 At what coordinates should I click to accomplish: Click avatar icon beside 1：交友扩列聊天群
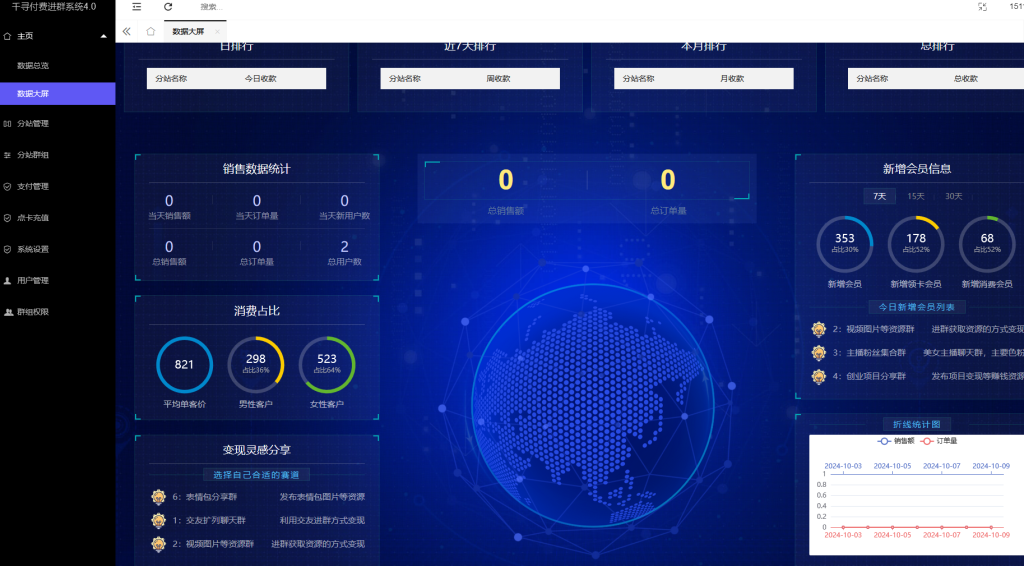click(158, 520)
